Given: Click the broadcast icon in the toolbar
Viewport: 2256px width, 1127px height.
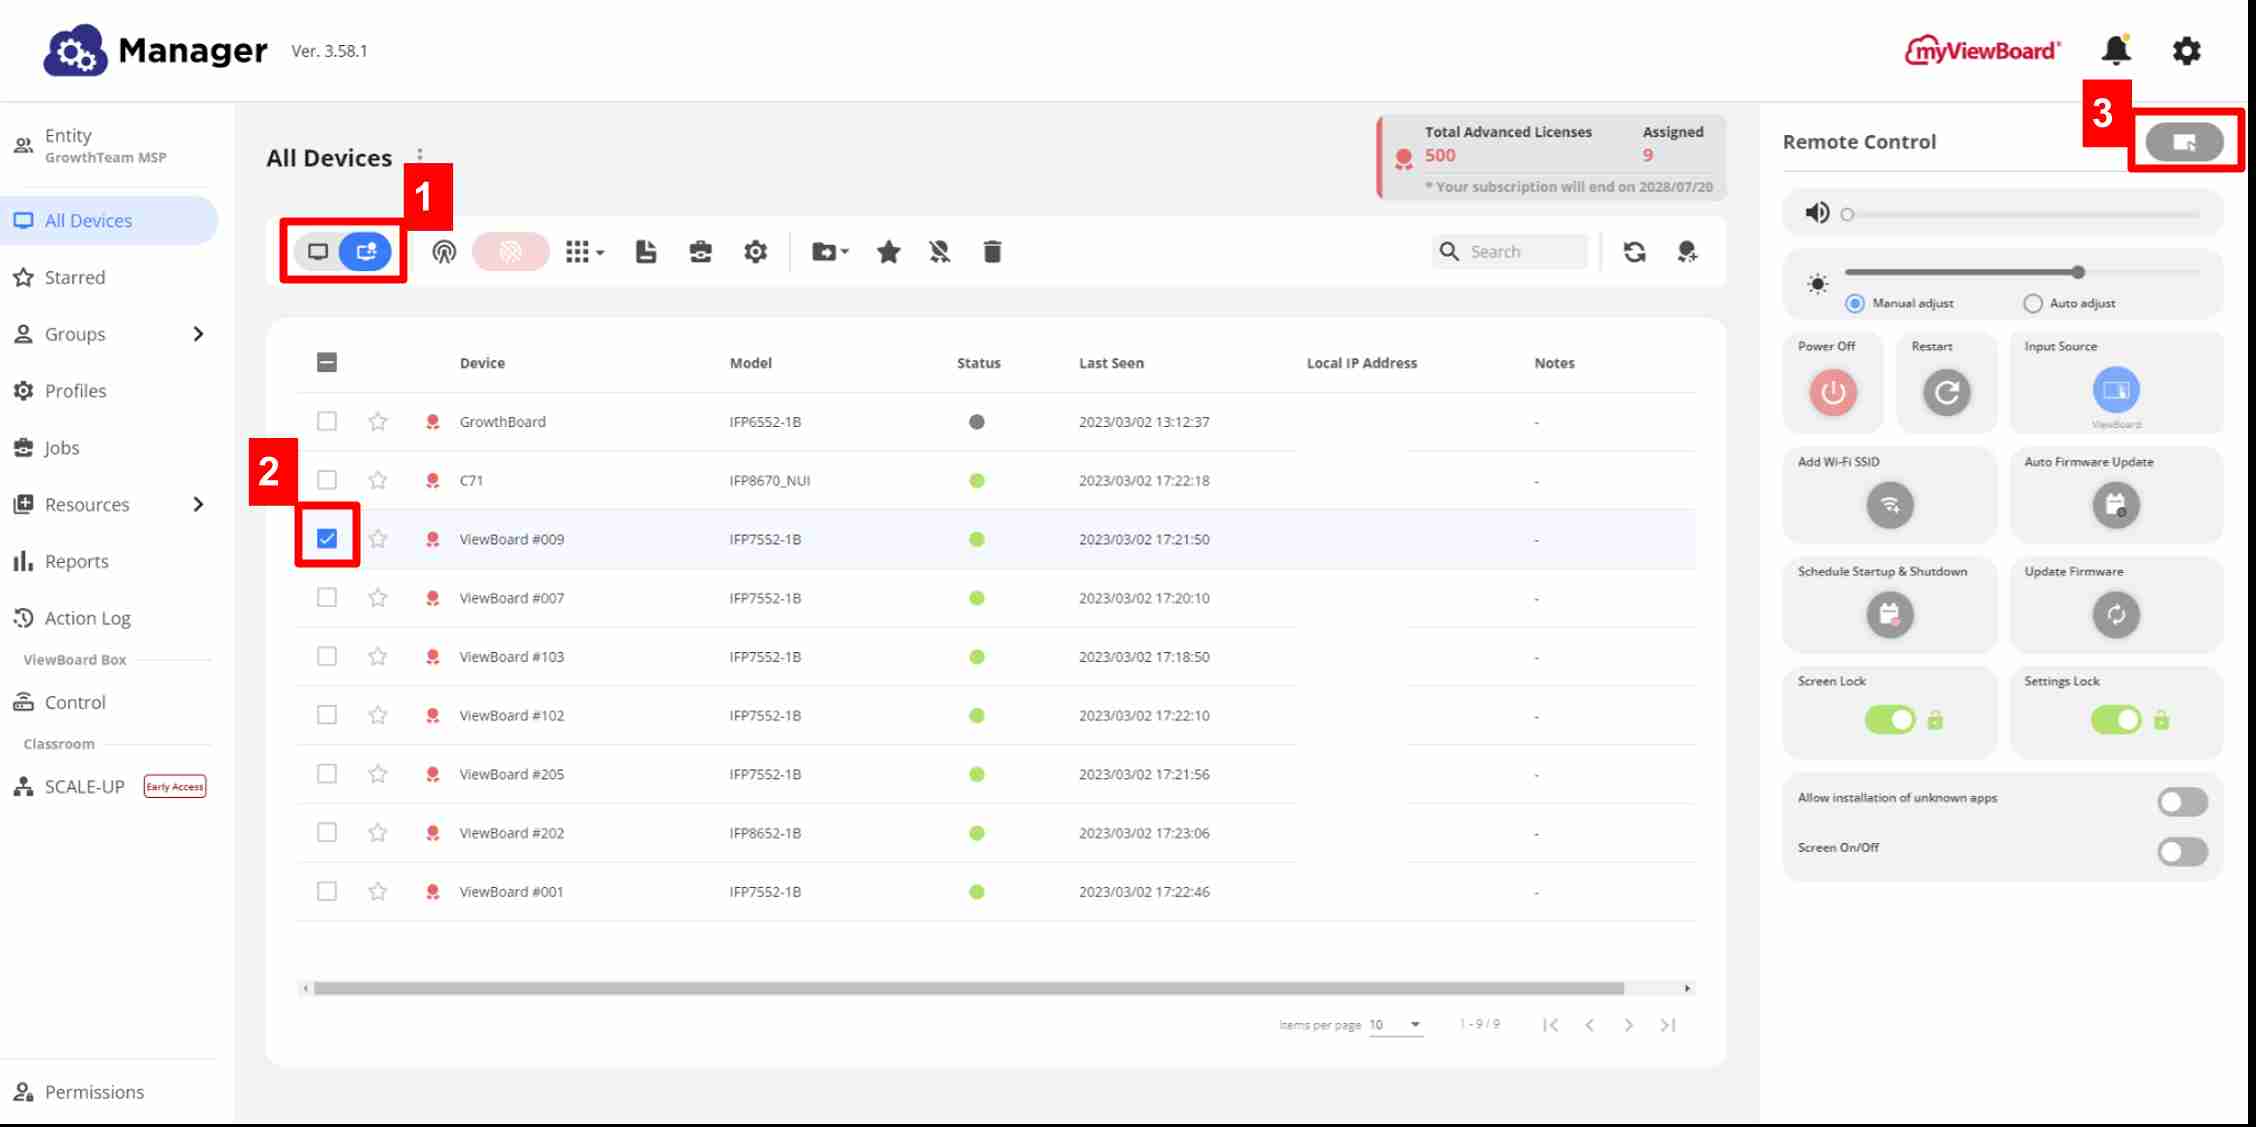Looking at the screenshot, I should coord(444,252).
